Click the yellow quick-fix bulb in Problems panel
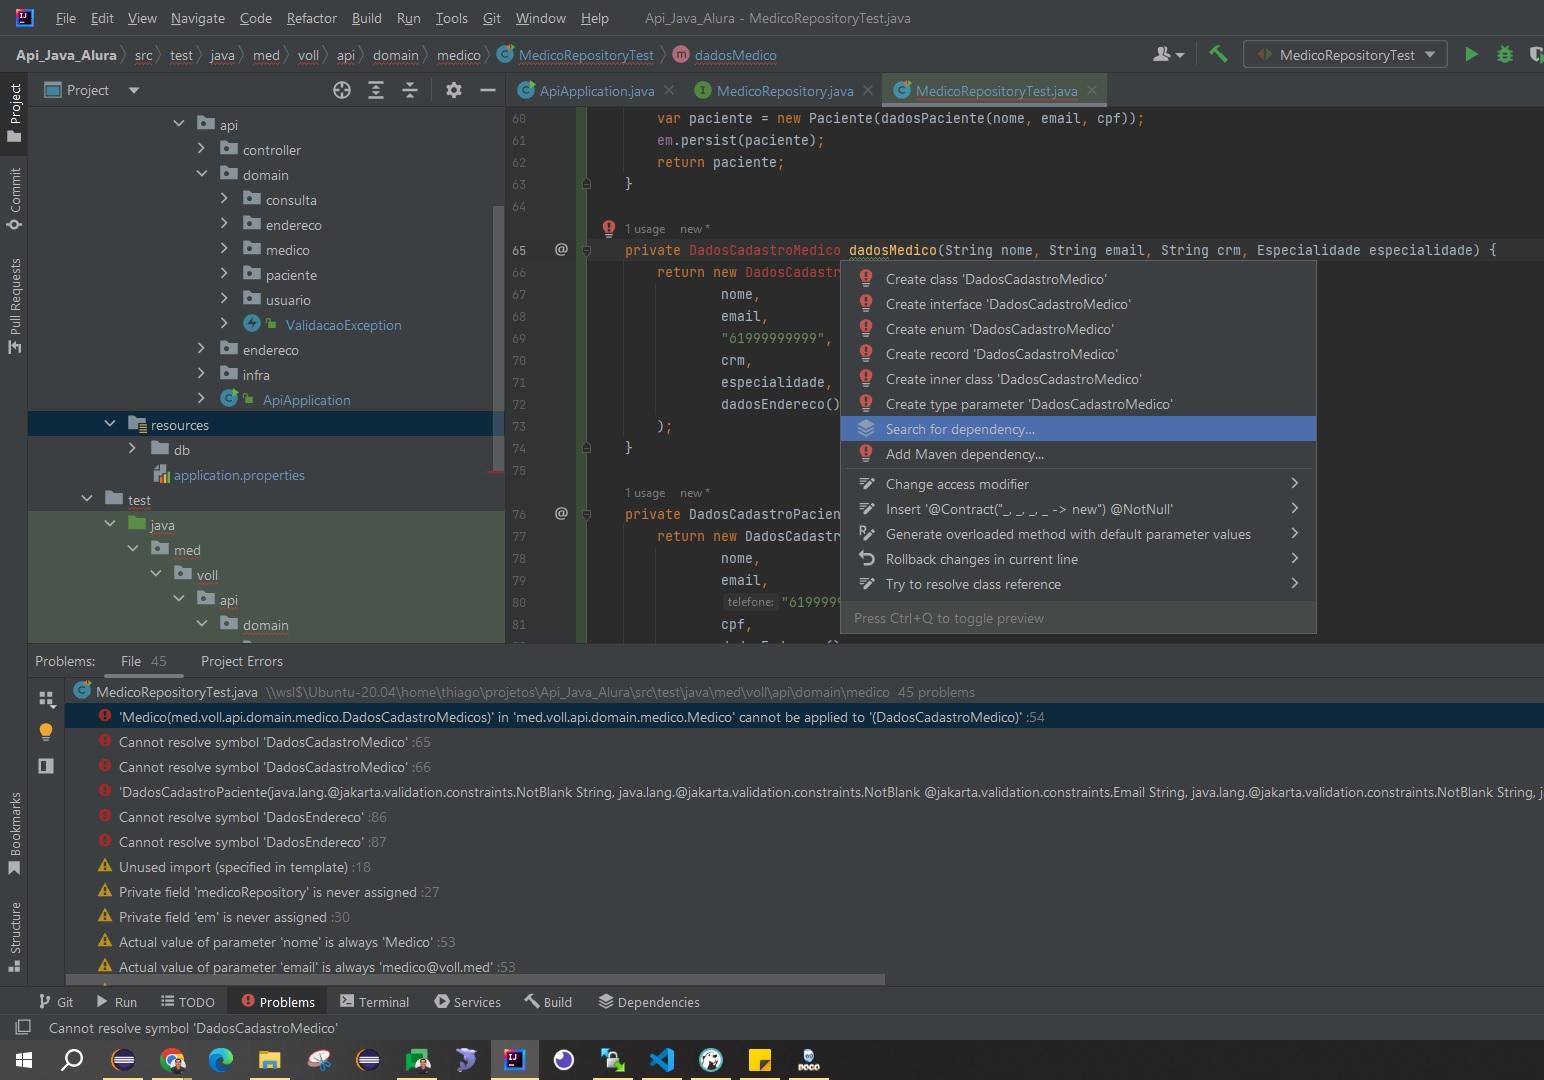The height and width of the screenshot is (1080, 1544). [x=46, y=732]
